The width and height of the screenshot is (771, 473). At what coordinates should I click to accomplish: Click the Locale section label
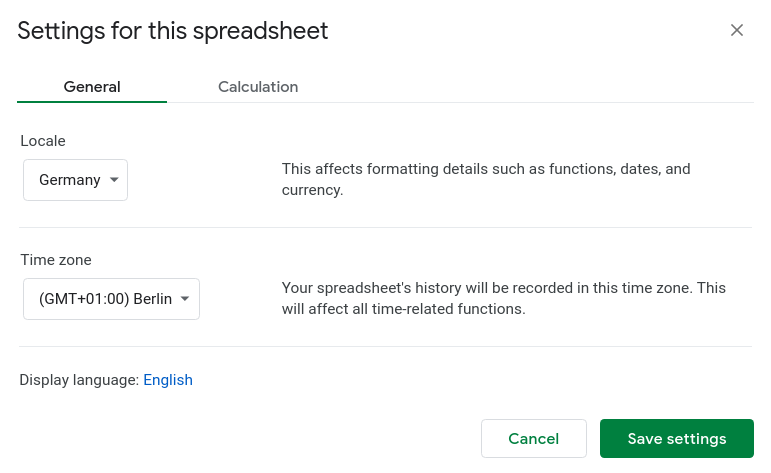click(x=43, y=141)
